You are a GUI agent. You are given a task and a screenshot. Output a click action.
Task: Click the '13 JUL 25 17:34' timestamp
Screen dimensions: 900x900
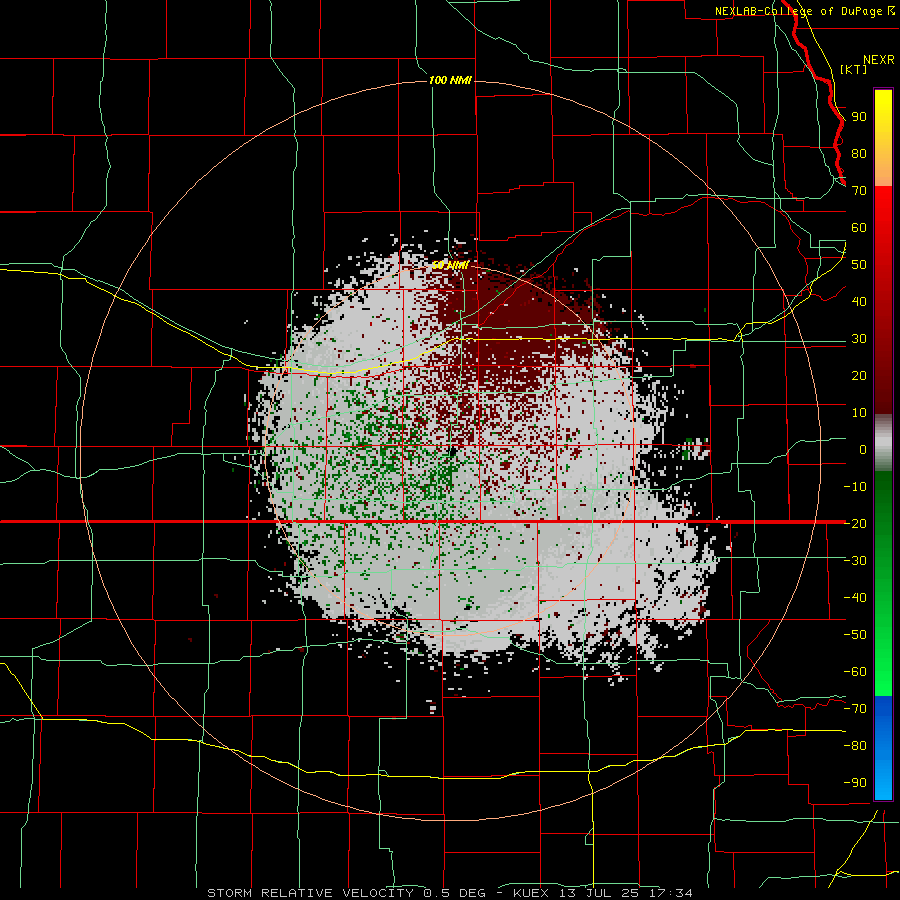pyautogui.click(x=624, y=893)
